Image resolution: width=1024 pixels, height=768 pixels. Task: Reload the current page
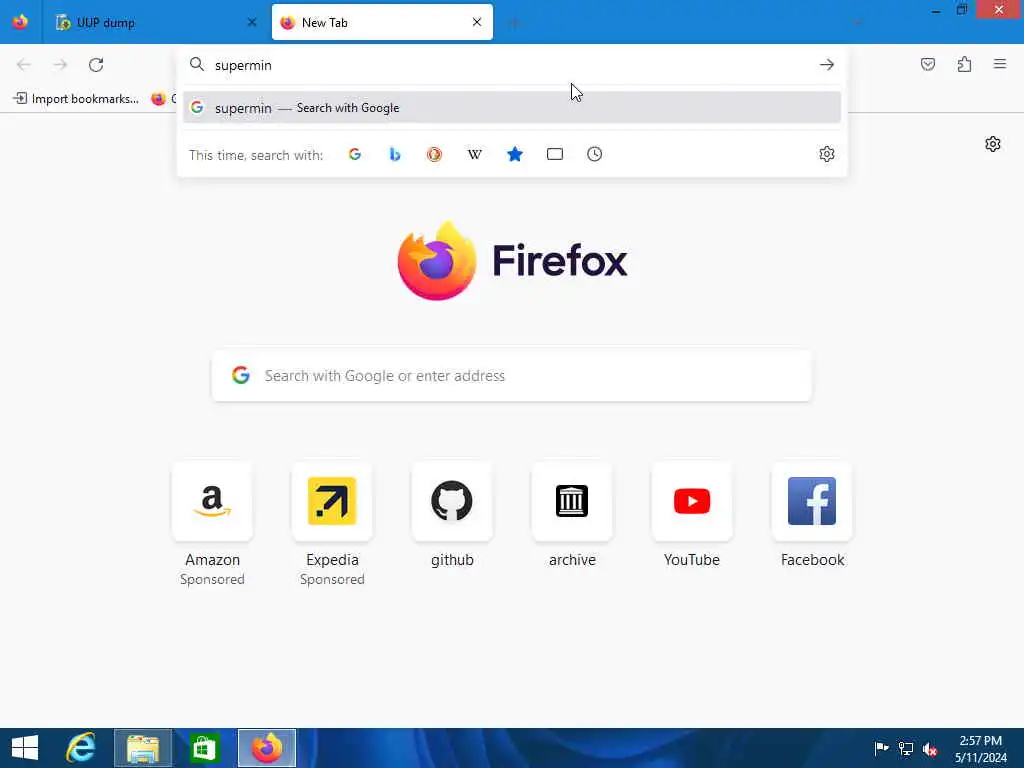pos(96,65)
